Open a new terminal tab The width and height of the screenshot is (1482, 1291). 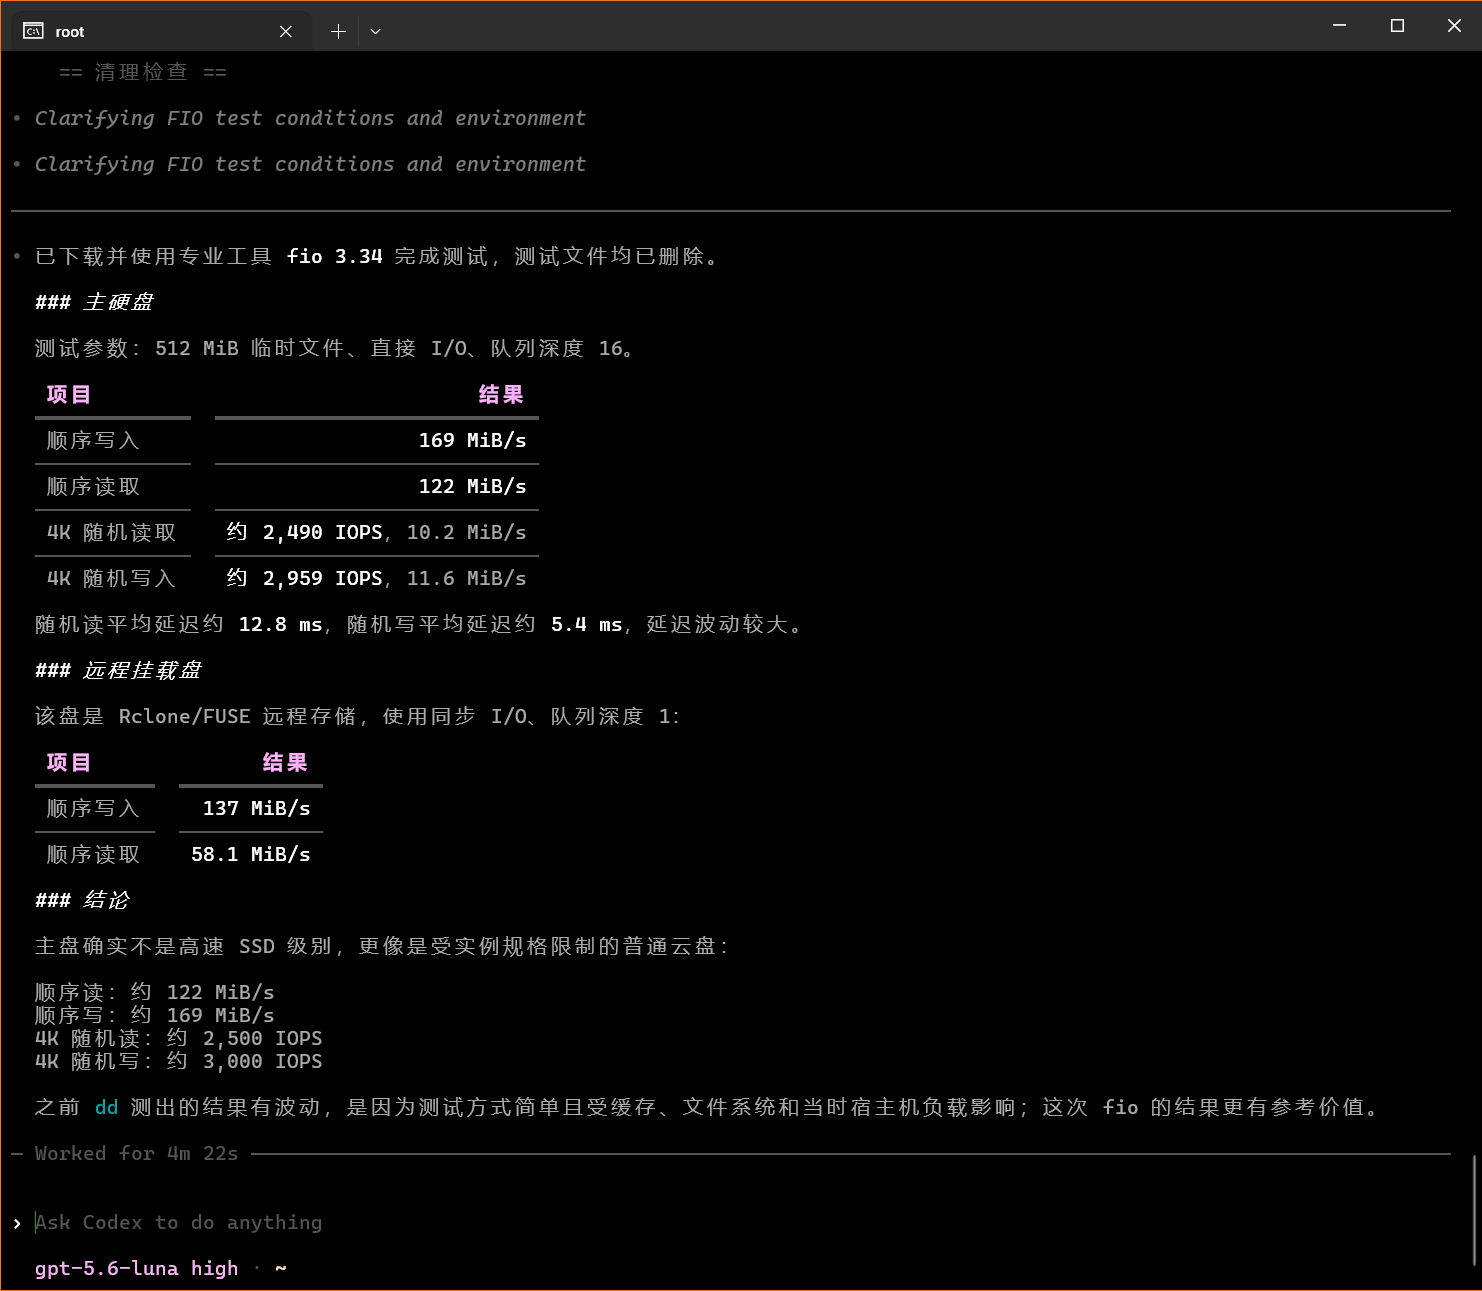tap(338, 31)
